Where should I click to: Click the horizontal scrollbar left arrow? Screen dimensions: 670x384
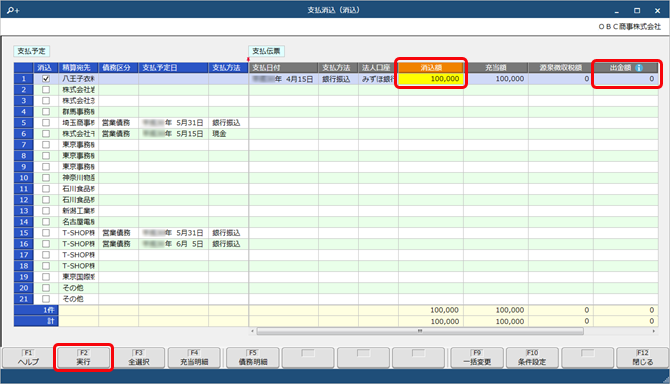253,331
